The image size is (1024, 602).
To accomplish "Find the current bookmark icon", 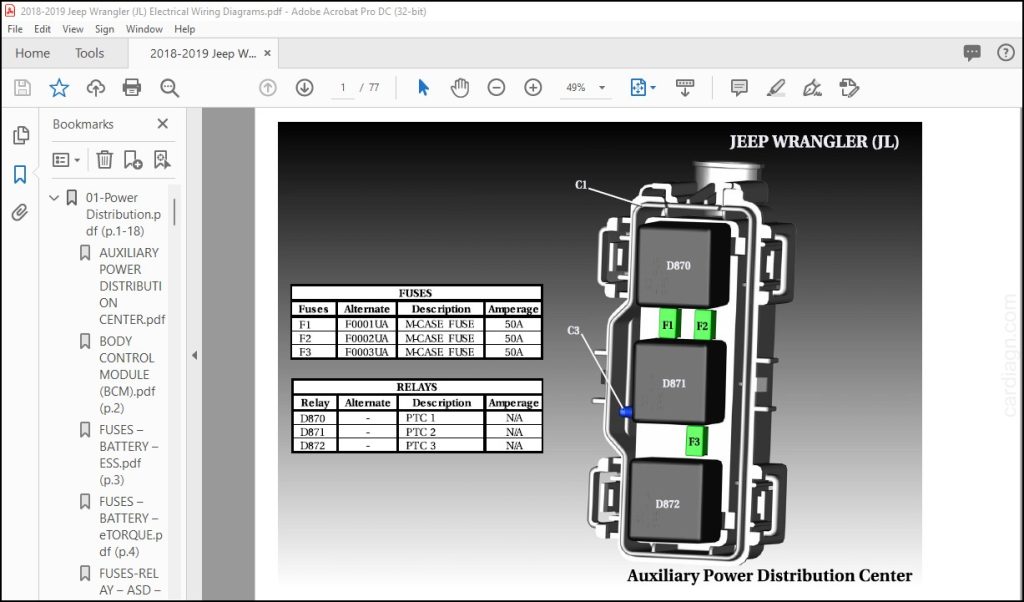I will [x=161, y=159].
